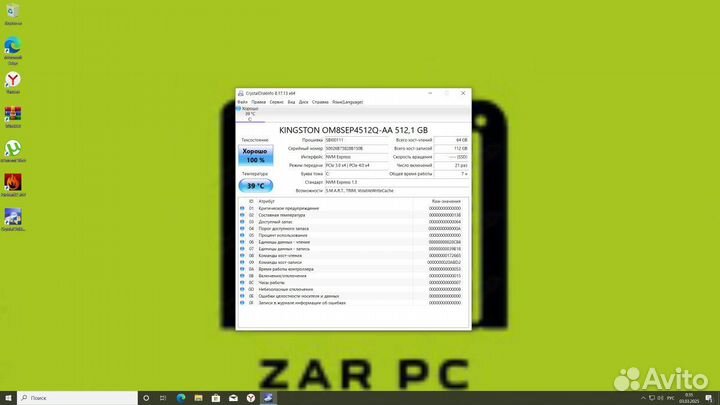
Task: Click the power-on hours value 7 ч
Action: point(451,174)
